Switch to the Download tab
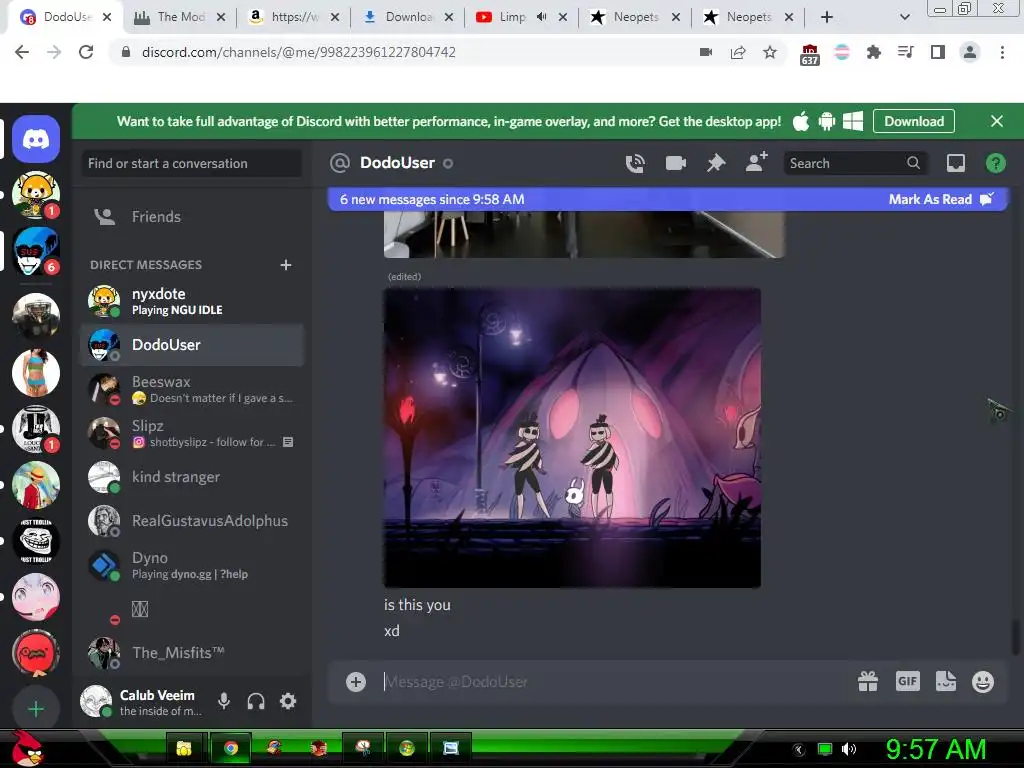 [x=408, y=17]
